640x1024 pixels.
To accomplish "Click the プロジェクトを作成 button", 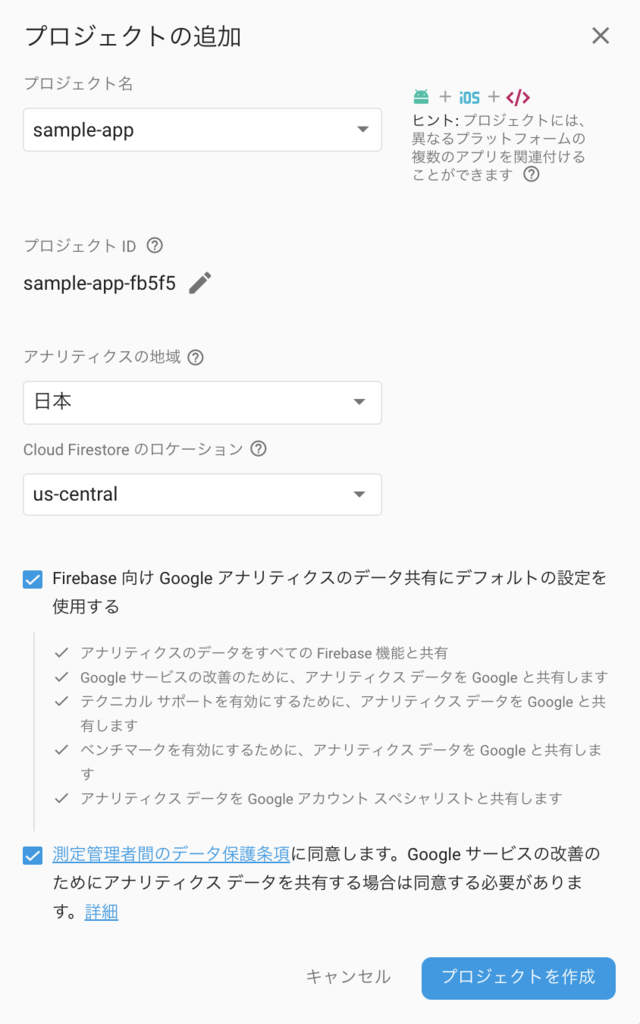I will (518, 978).
